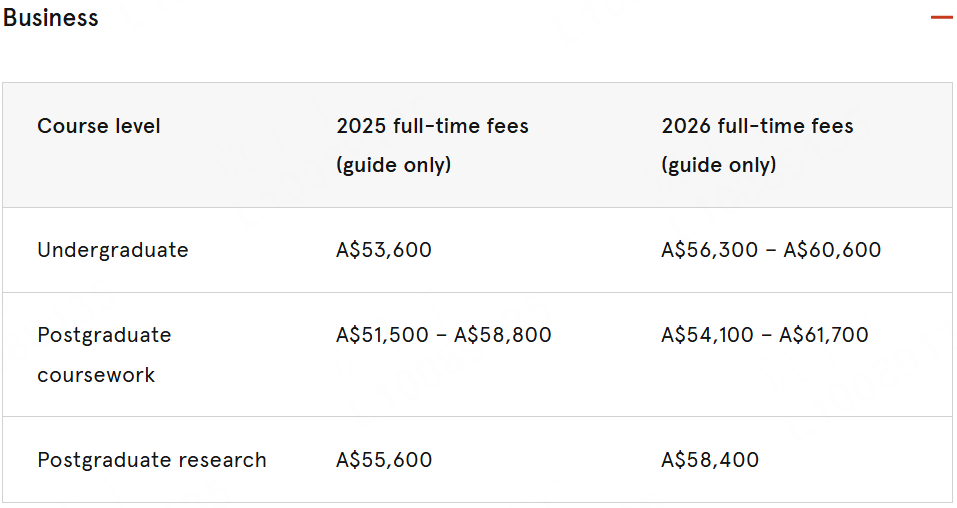Click Postgraduate coursework 2025 fee A$51,500 – A$58,800
Viewport: 957px width, 508px height.
click(x=444, y=335)
